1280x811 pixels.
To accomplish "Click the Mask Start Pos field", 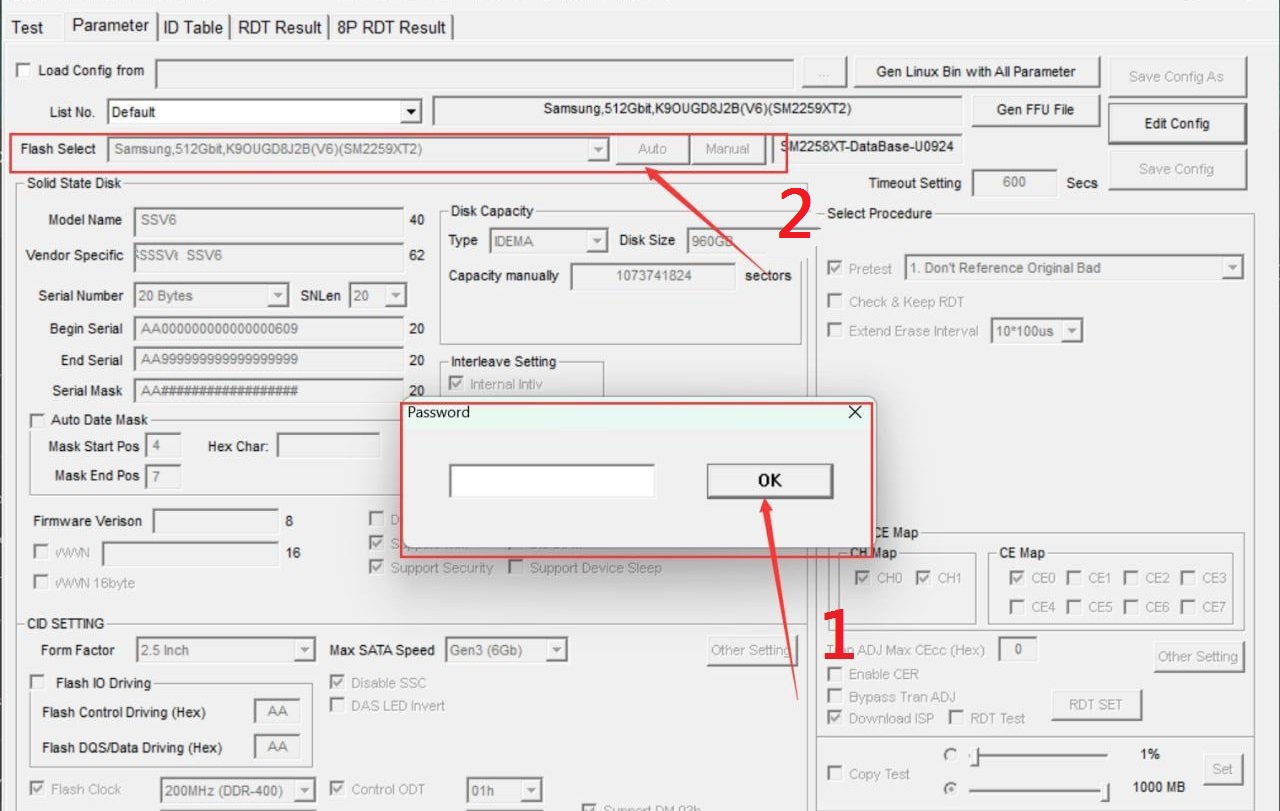I will tap(163, 445).
